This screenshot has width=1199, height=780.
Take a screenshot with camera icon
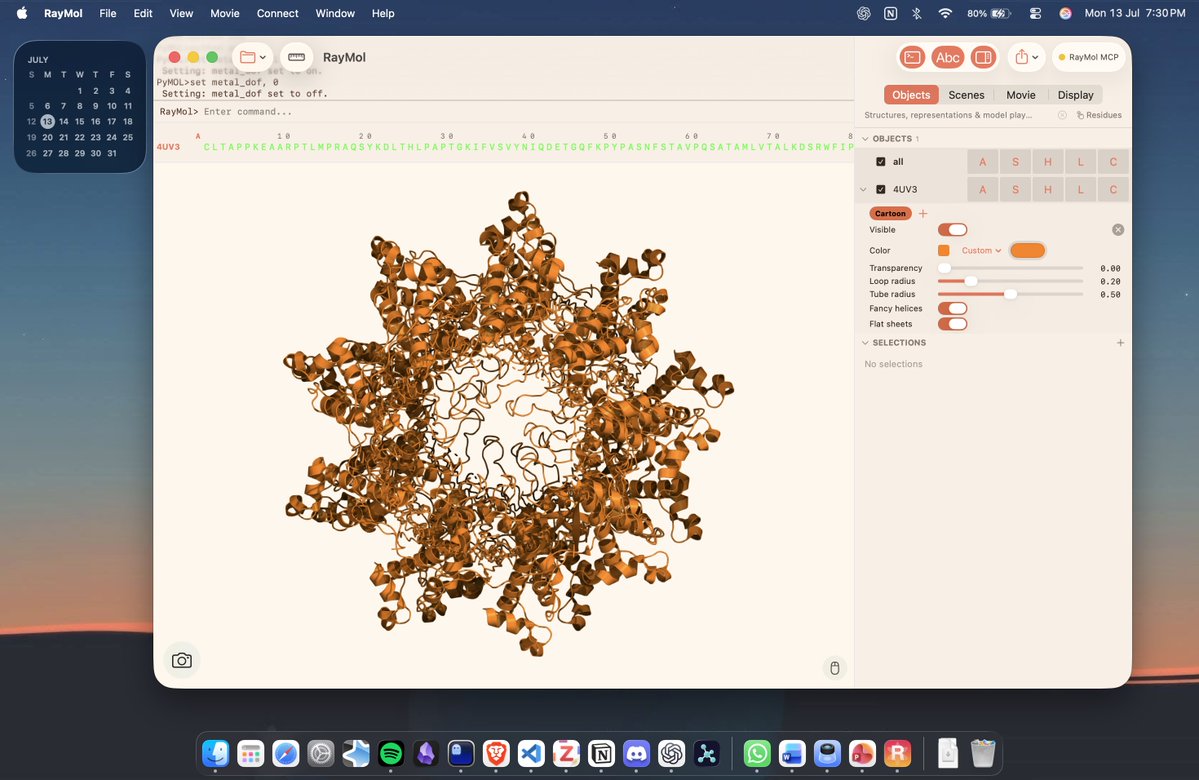click(x=182, y=661)
